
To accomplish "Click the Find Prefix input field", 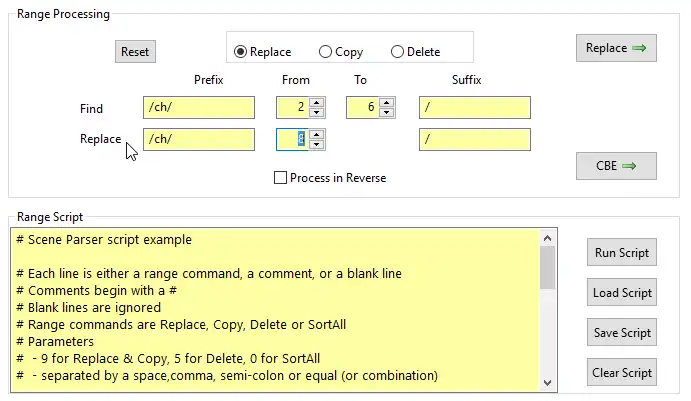I will (x=199, y=108).
